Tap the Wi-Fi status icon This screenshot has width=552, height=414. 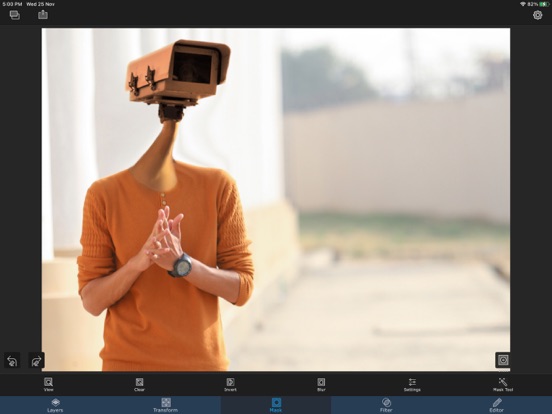pyautogui.click(x=523, y=4)
